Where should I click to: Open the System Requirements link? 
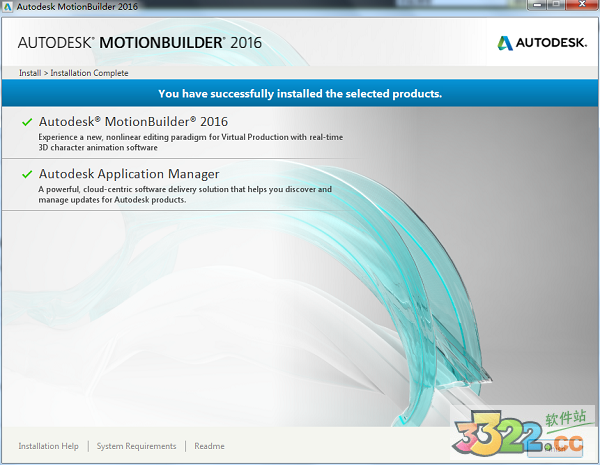click(x=136, y=446)
